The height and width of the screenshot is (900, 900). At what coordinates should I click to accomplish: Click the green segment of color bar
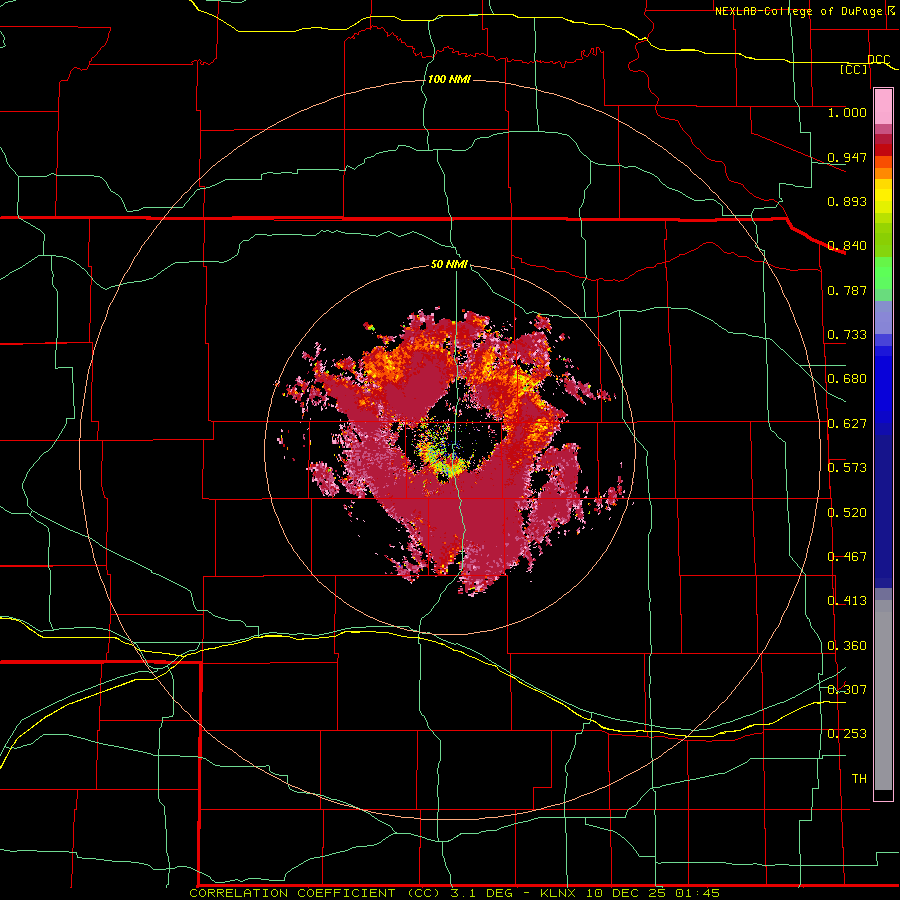point(883,273)
